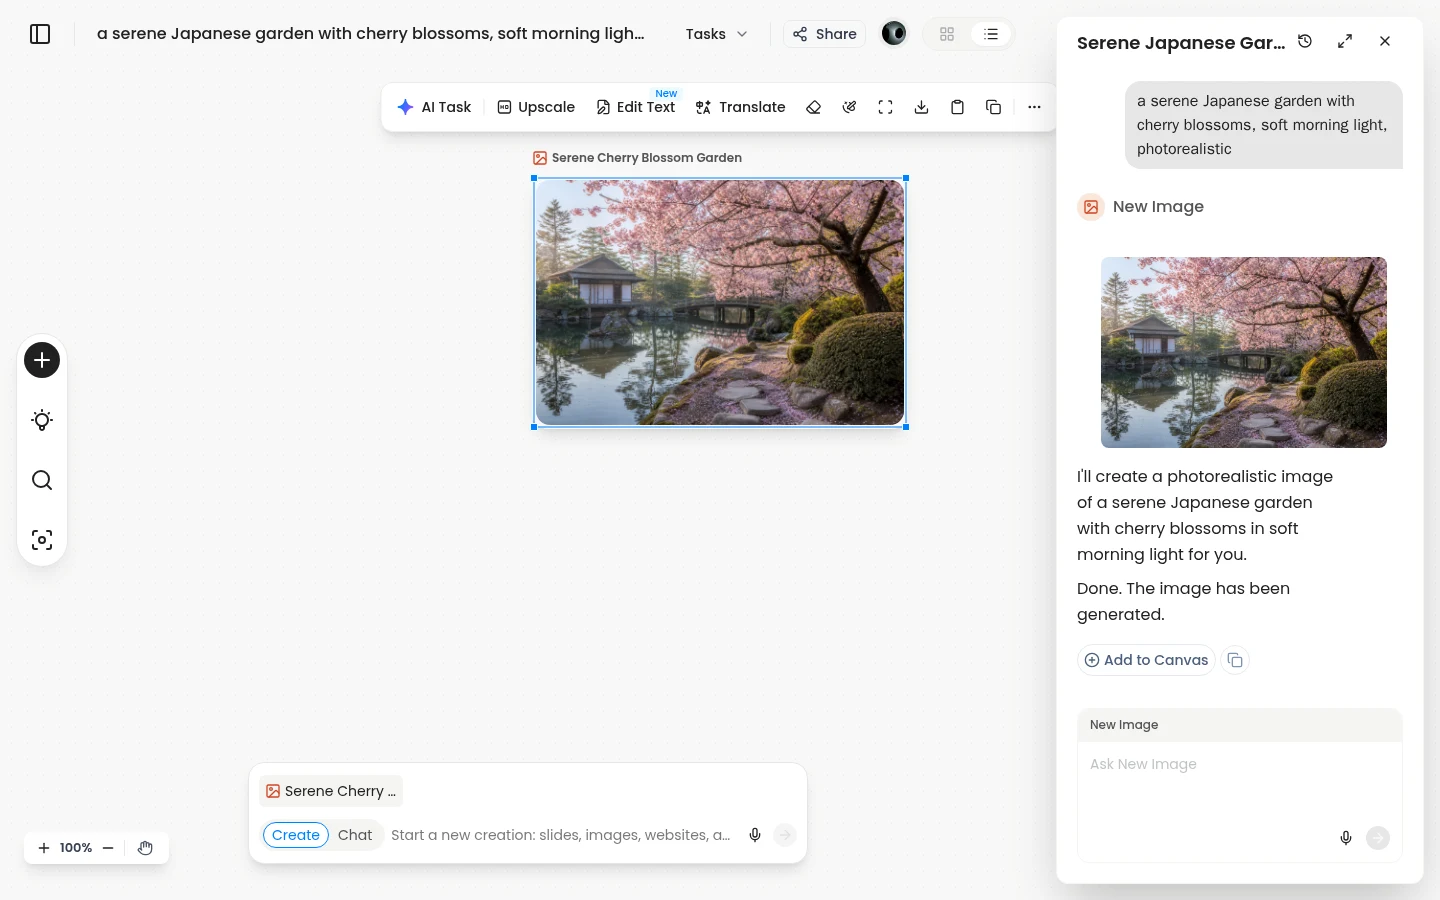Open the Tasks dropdown

[716, 34]
